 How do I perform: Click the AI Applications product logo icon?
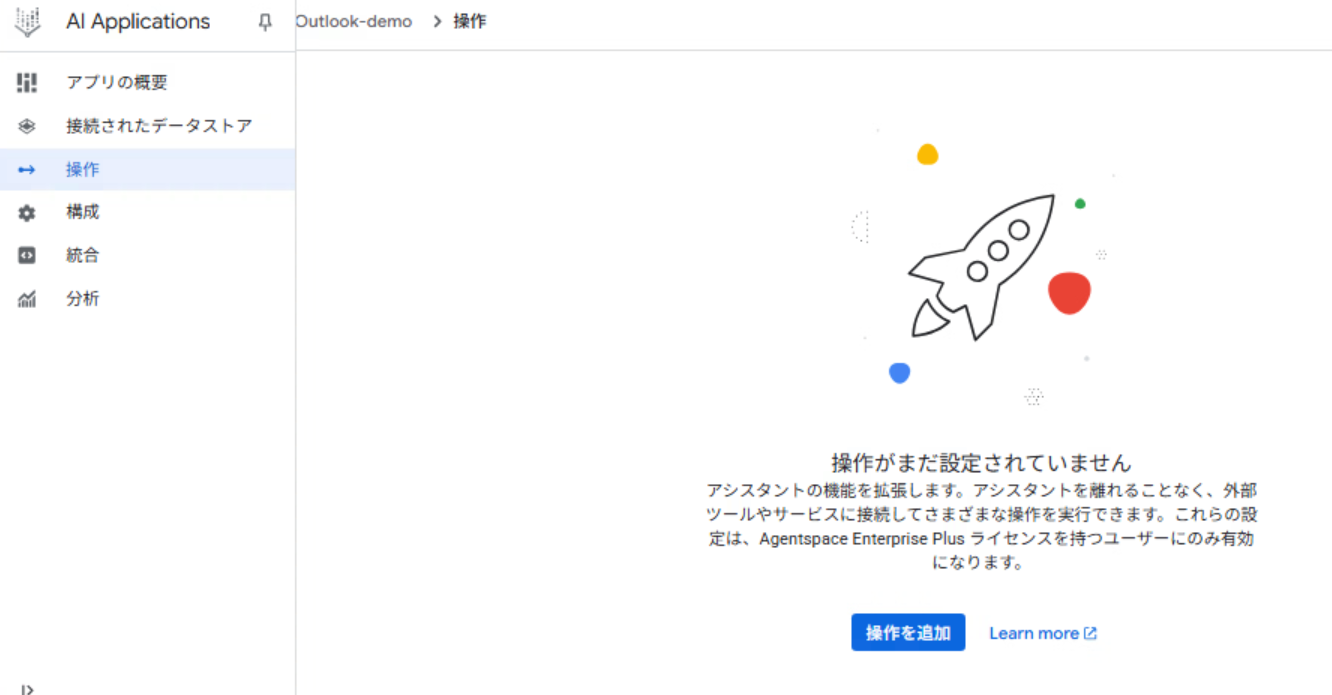[26, 21]
